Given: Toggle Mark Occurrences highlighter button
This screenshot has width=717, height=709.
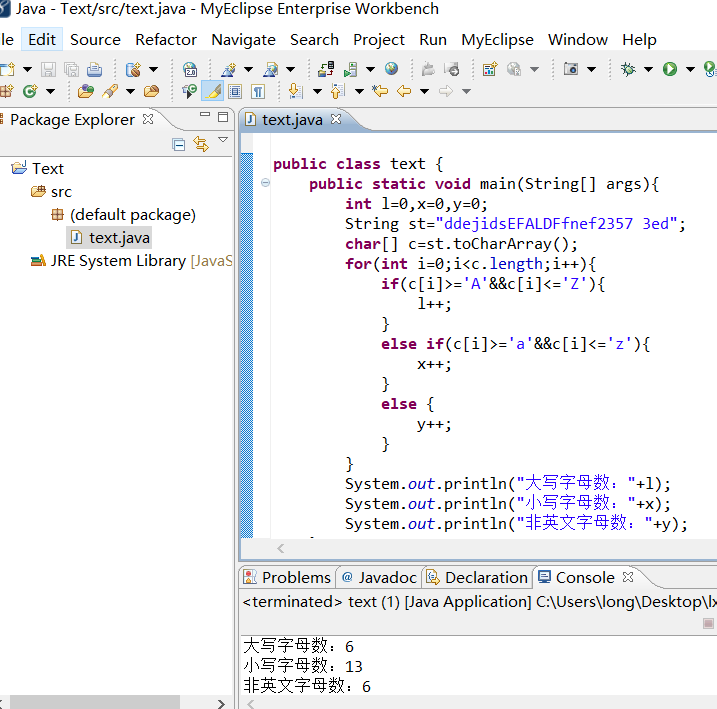Looking at the screenshot, I should click(212, 91).
